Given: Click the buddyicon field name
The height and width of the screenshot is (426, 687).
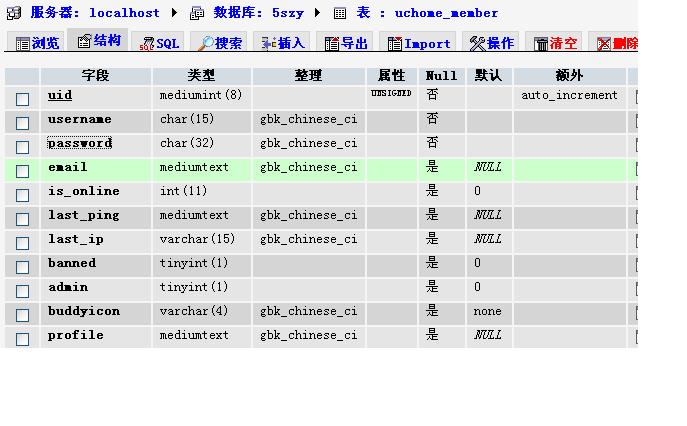Looking at the screenshot, I should click(x=84, y=311).
